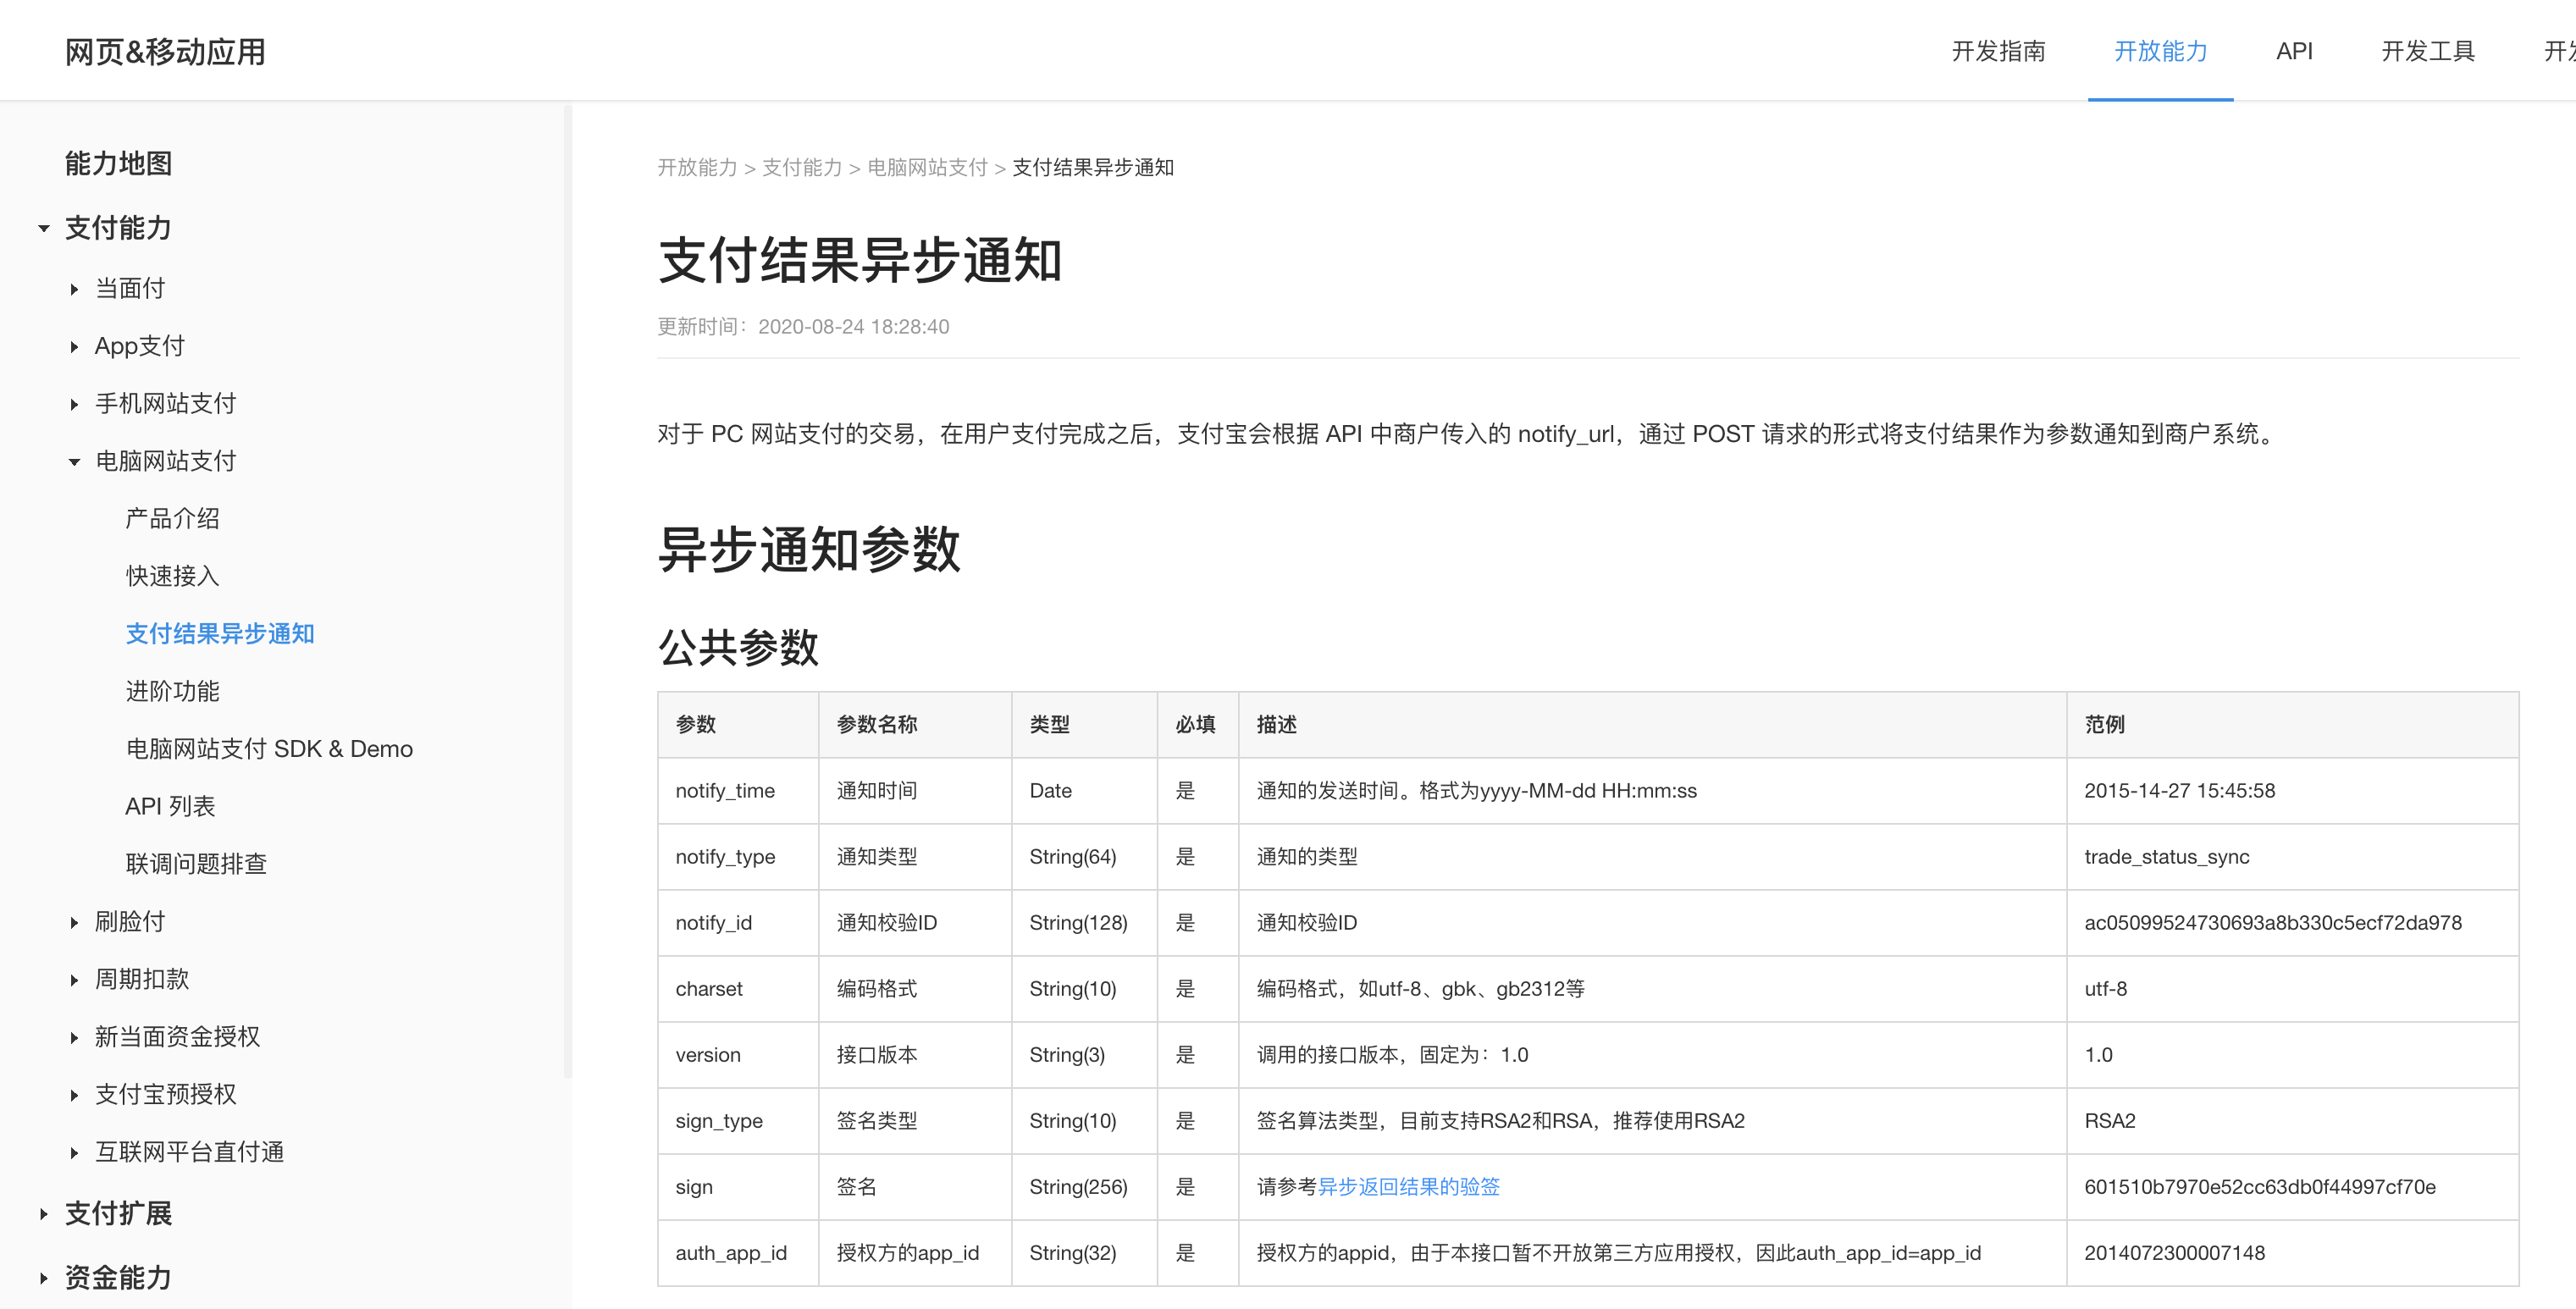2576x1309 pixels.
Task: Collapse the 支付能力 section arrow
Action: pyautogui.click(x=44, y=229)
